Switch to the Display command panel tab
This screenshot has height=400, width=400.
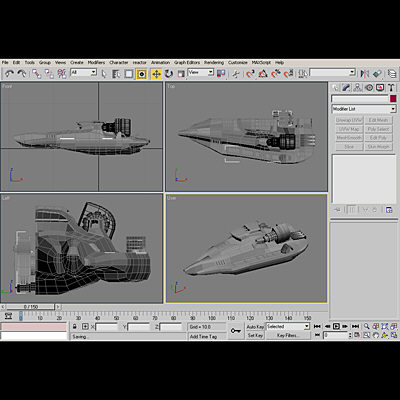tap(380, 88)
